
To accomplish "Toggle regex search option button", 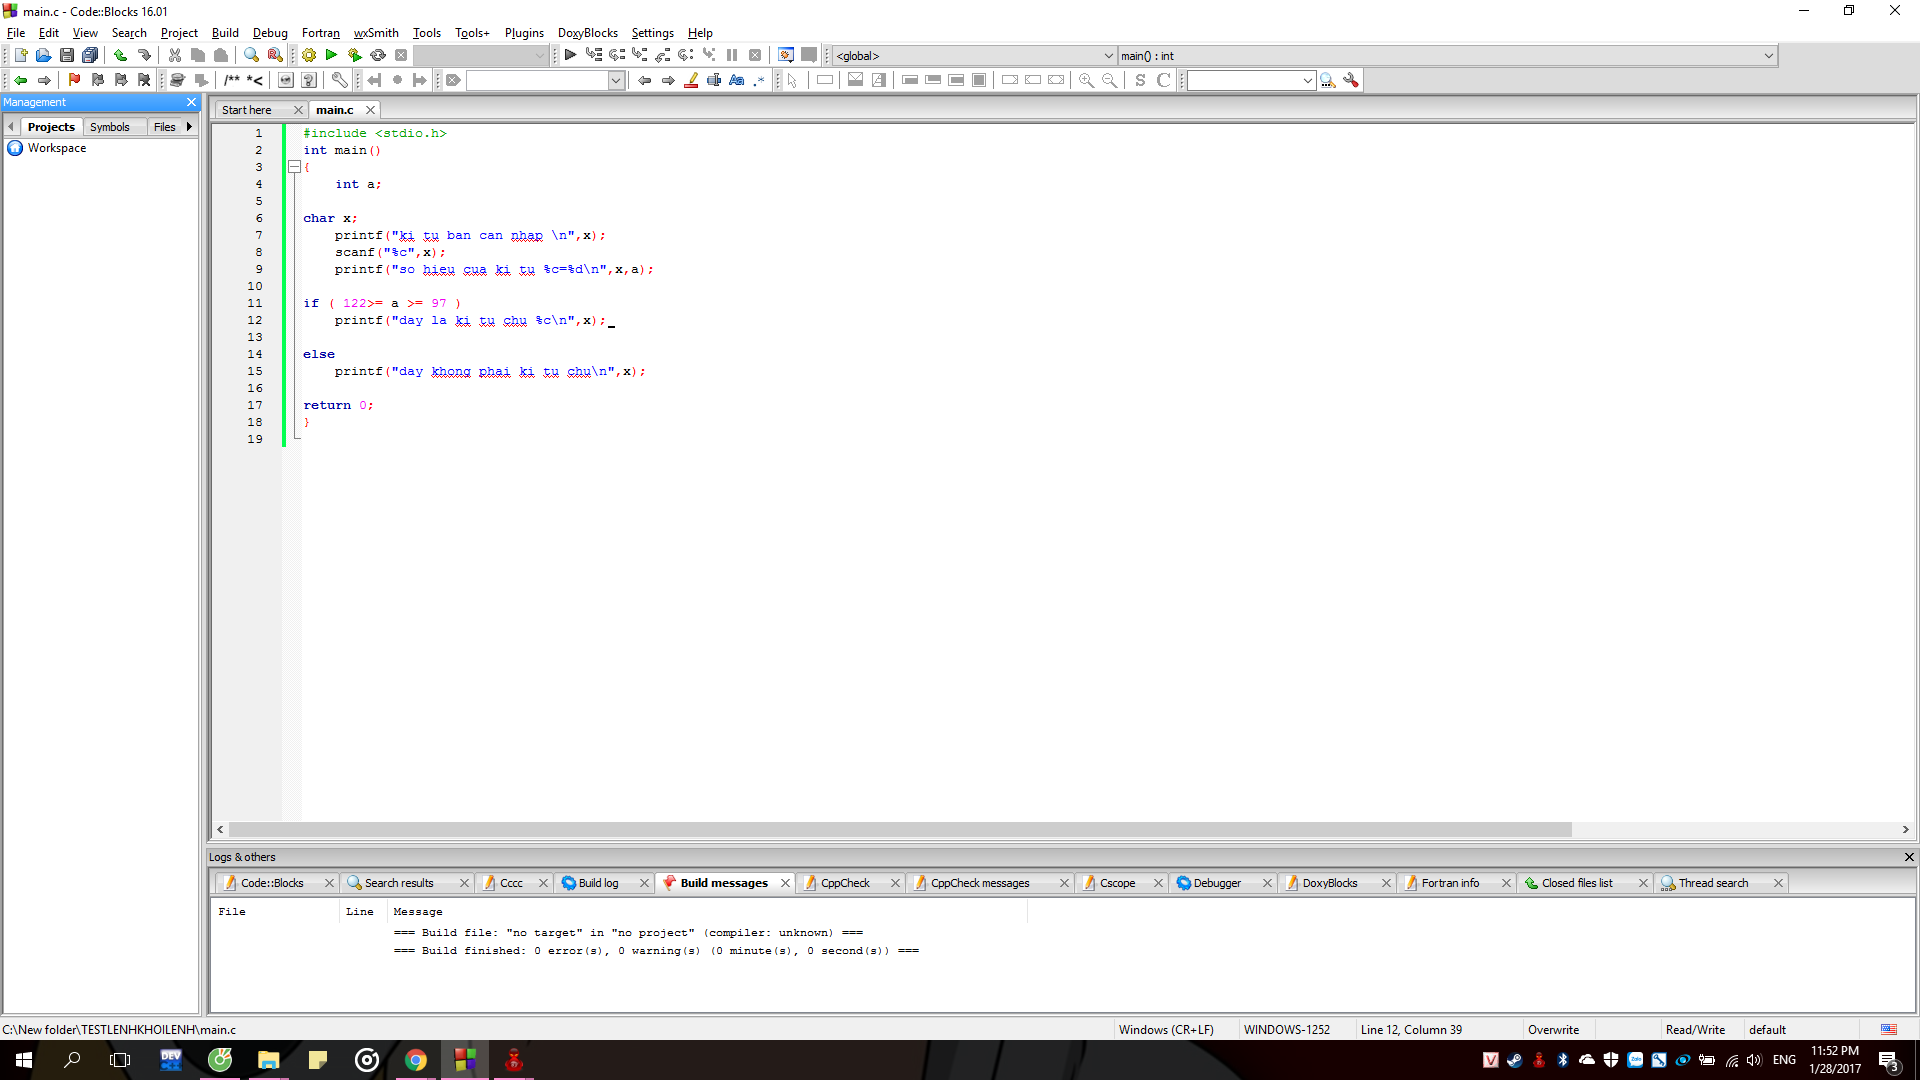I will click(x=760, y=80).
